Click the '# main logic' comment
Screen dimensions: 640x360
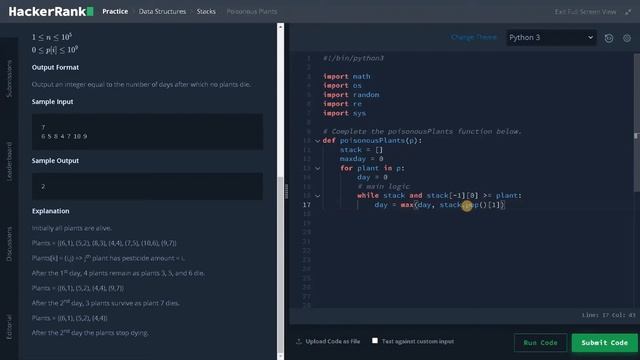click(383, 187)
